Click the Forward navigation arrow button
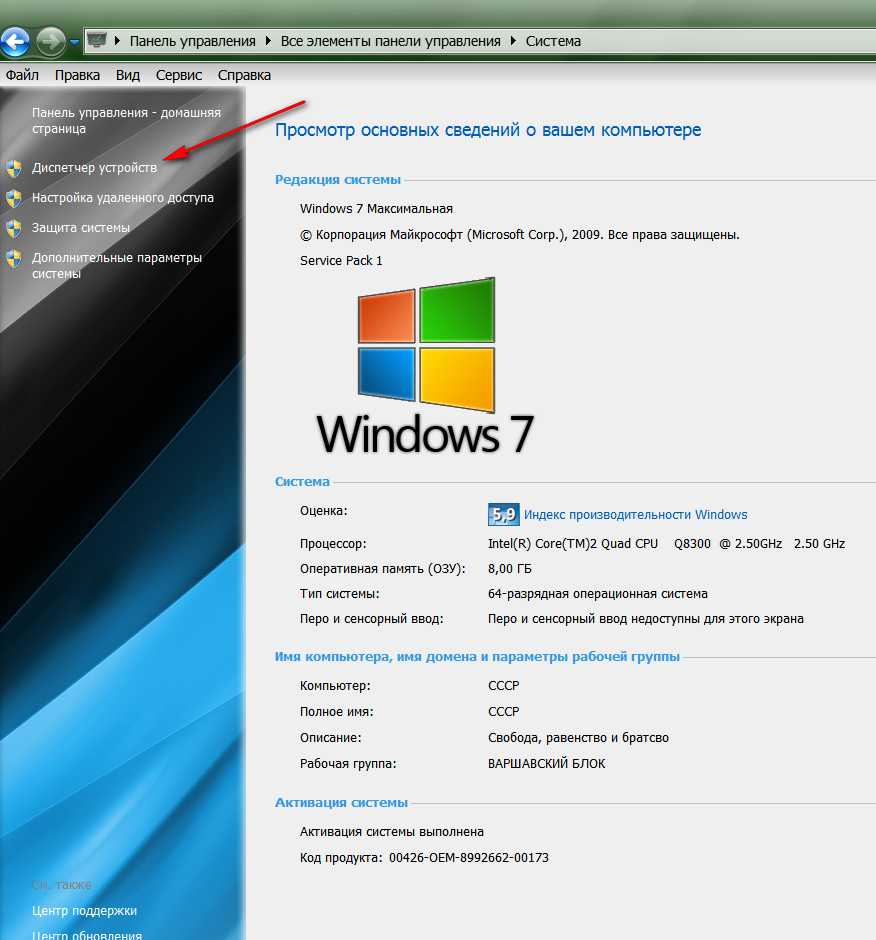The height and width of the screenshot is (940, 876). coord(50,42)
